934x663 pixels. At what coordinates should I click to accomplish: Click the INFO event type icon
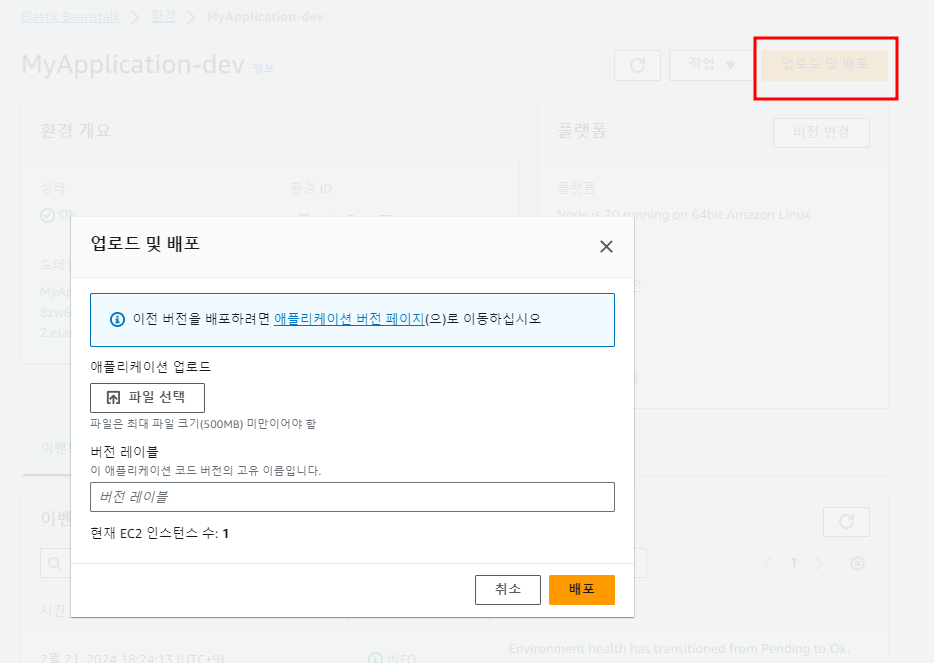[x=375, y=658]
